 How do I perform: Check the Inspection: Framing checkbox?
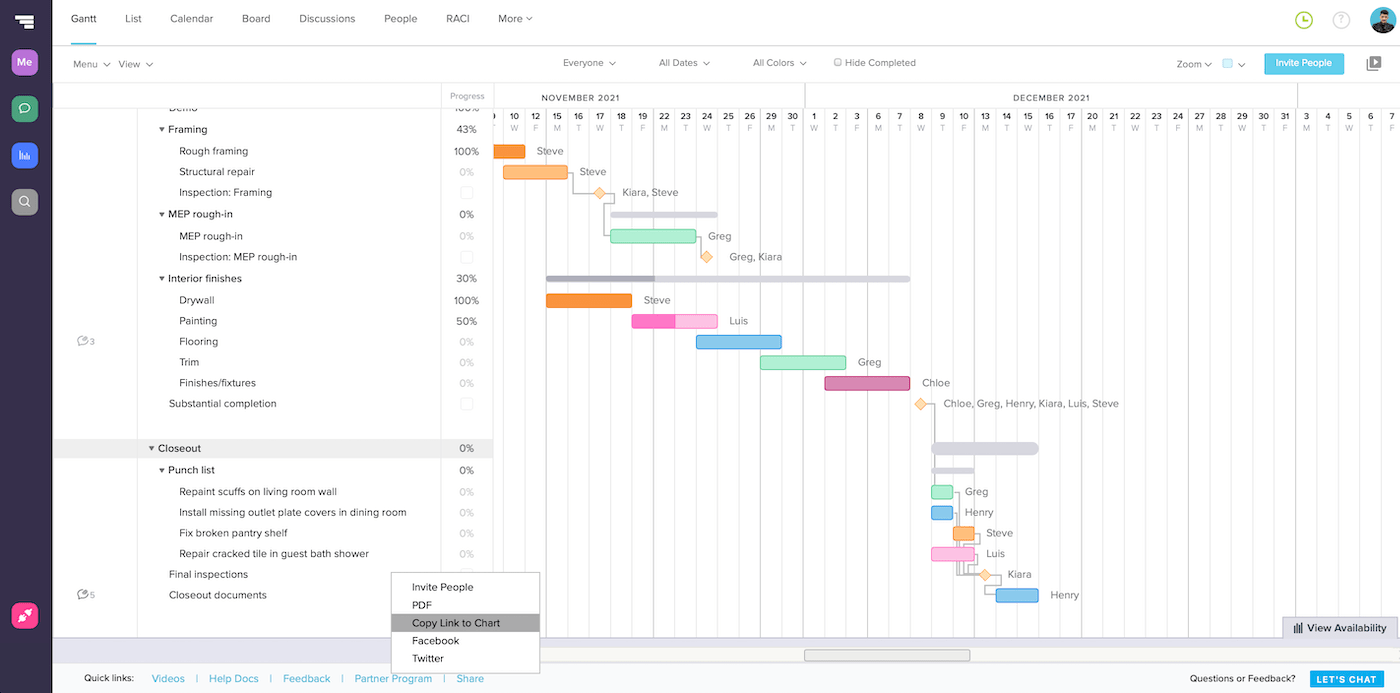[466, 192]
